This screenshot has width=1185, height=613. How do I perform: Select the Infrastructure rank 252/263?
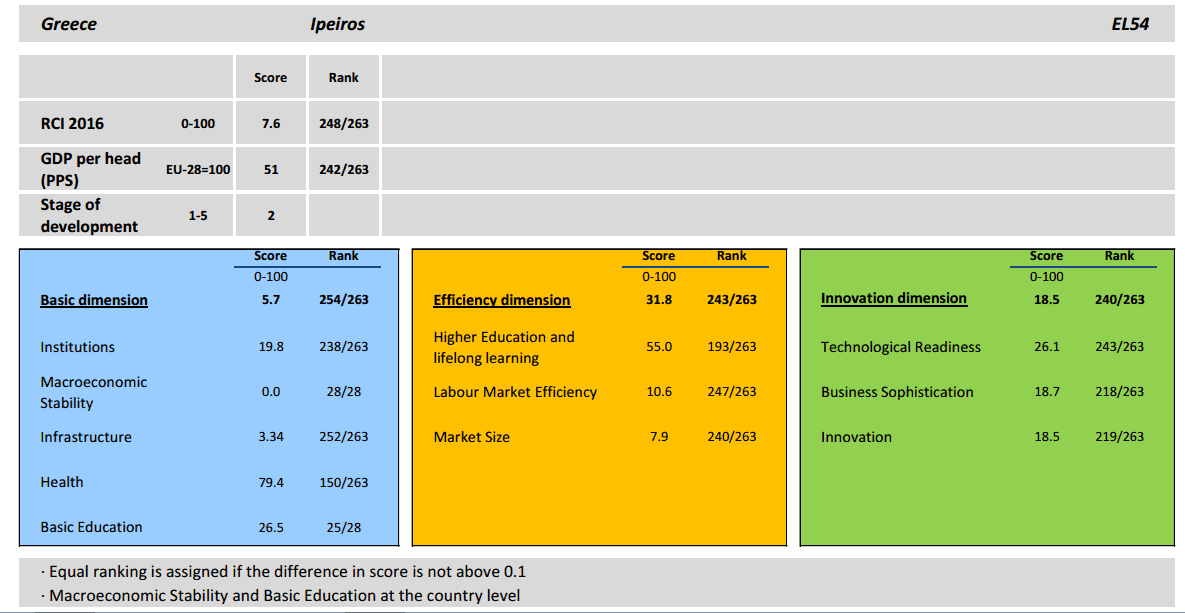(x=344, y=437)
